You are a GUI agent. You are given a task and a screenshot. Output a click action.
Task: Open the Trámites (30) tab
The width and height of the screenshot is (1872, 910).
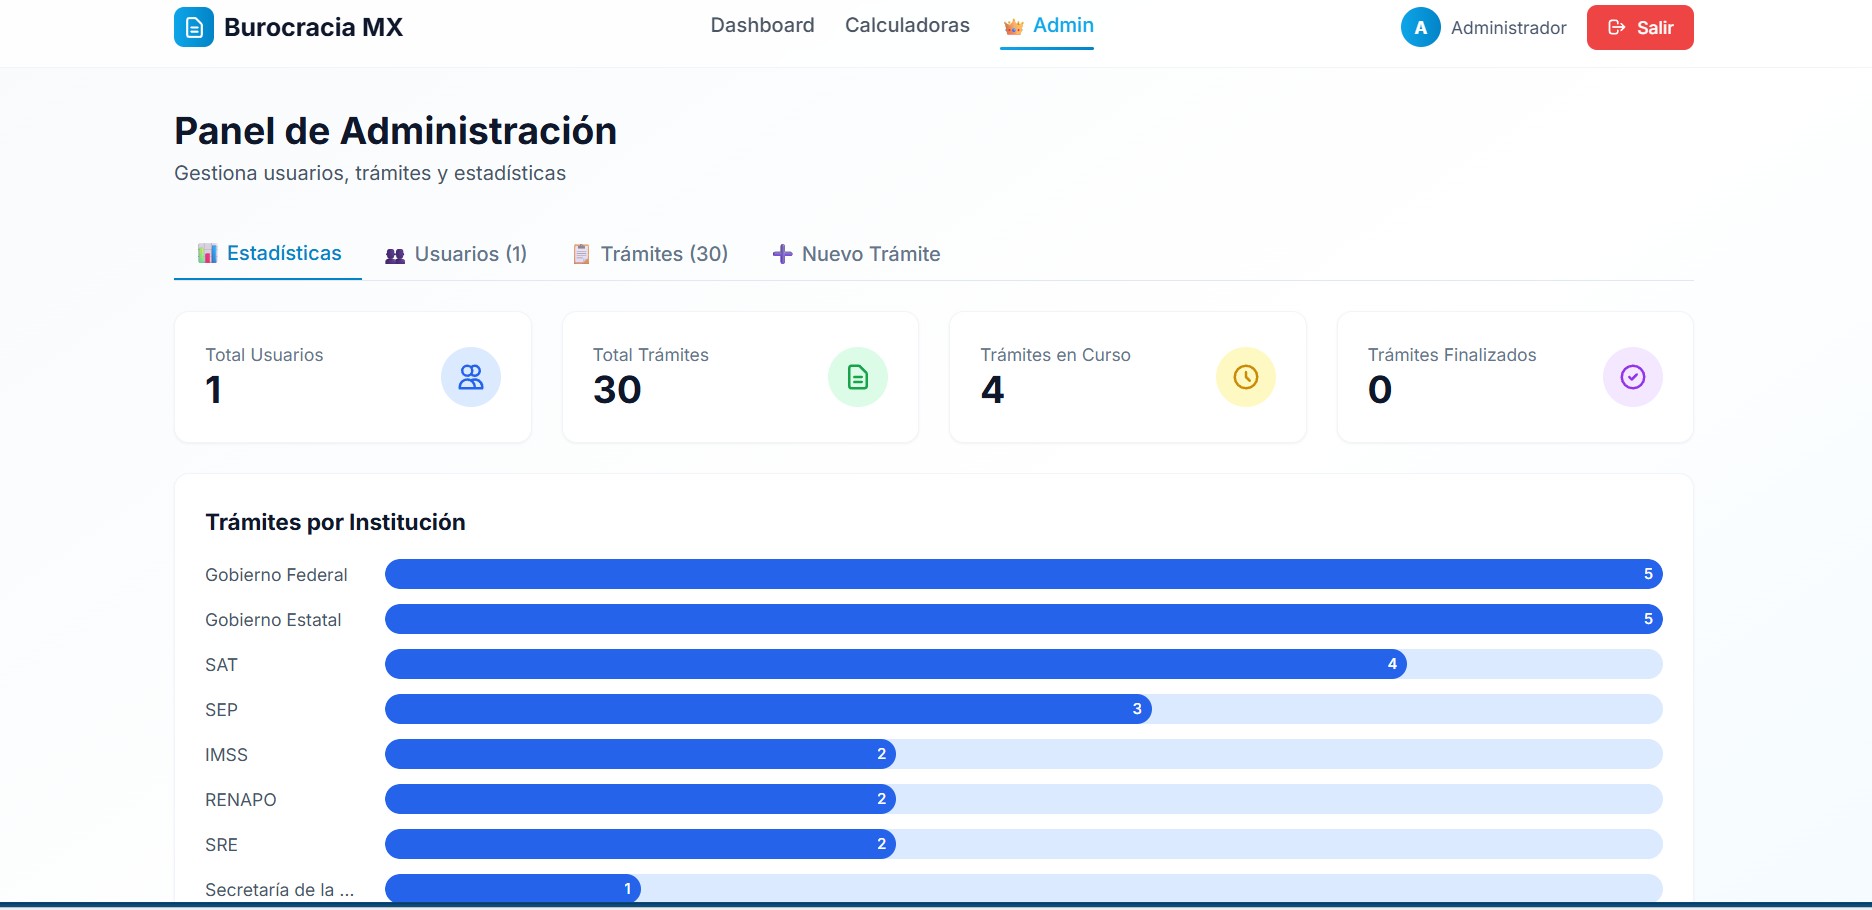pos(649,254)
